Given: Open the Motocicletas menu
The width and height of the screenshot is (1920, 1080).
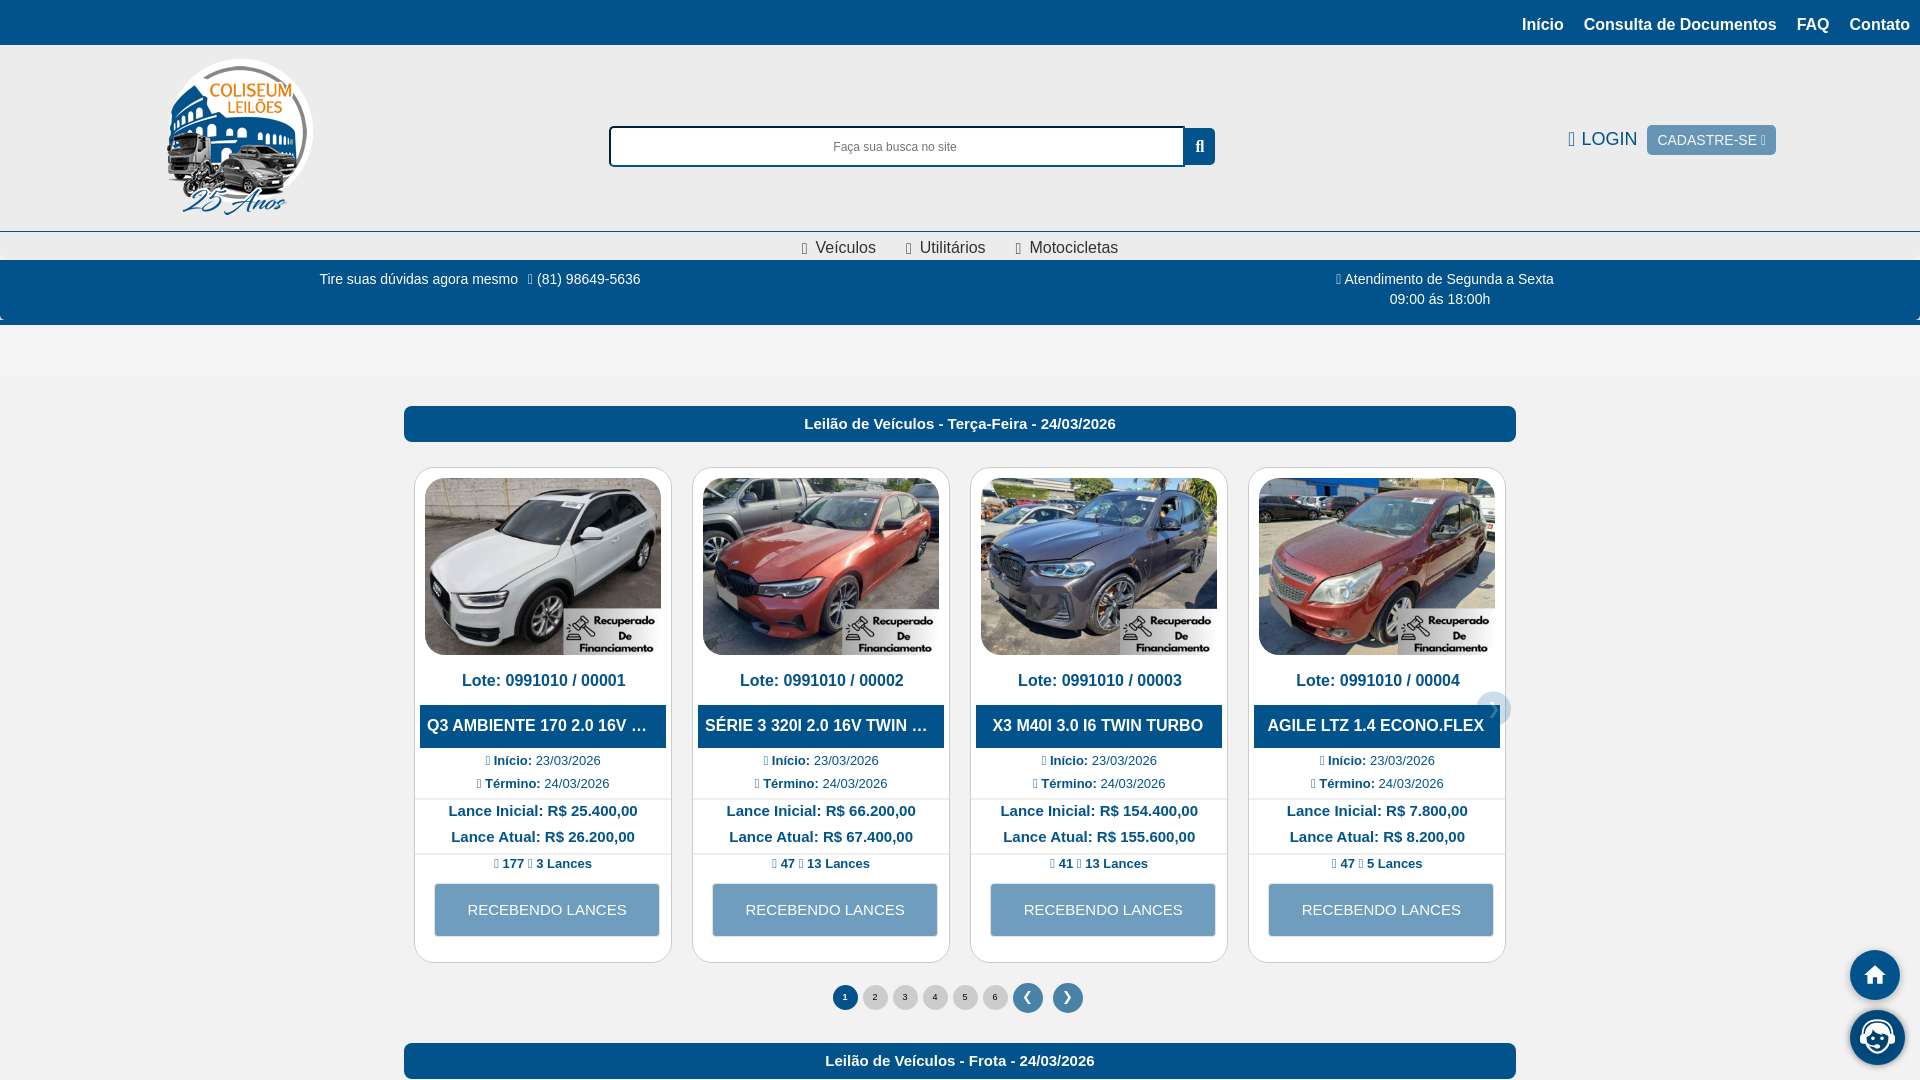Looking at the screenshot, I should tap(1066, 248).
